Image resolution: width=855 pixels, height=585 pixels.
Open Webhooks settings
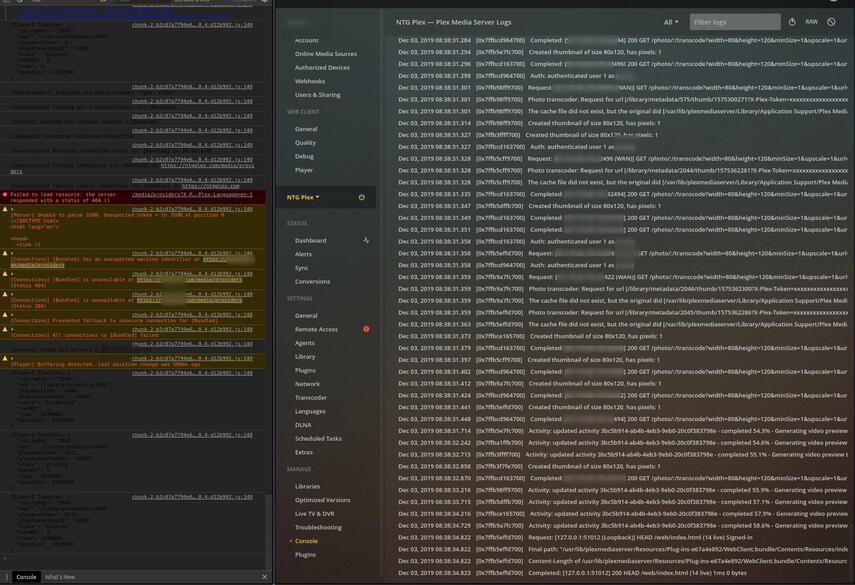[x=310, y=81]
